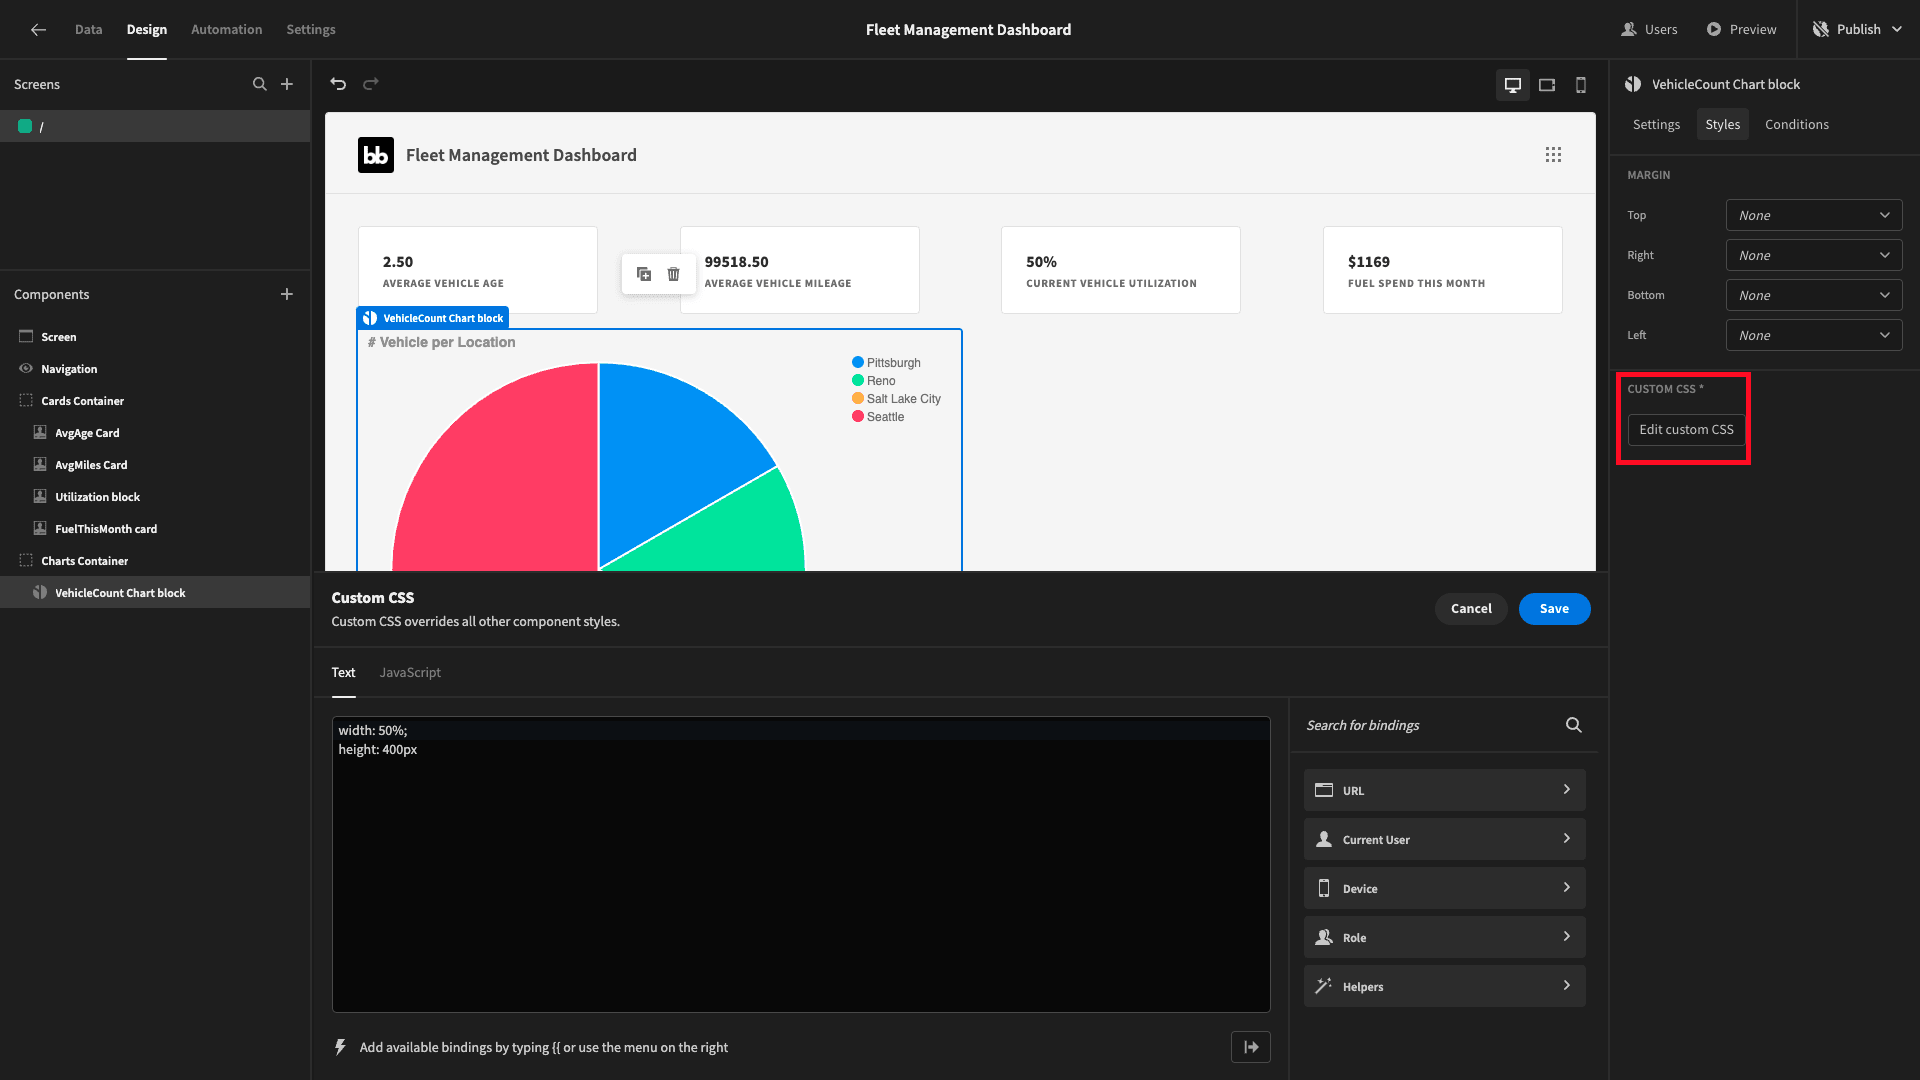Toggle Pittsburgh series in chart legend
Image resolution: width=1920 pixels, height=1080 pixels.
(886, 363)
